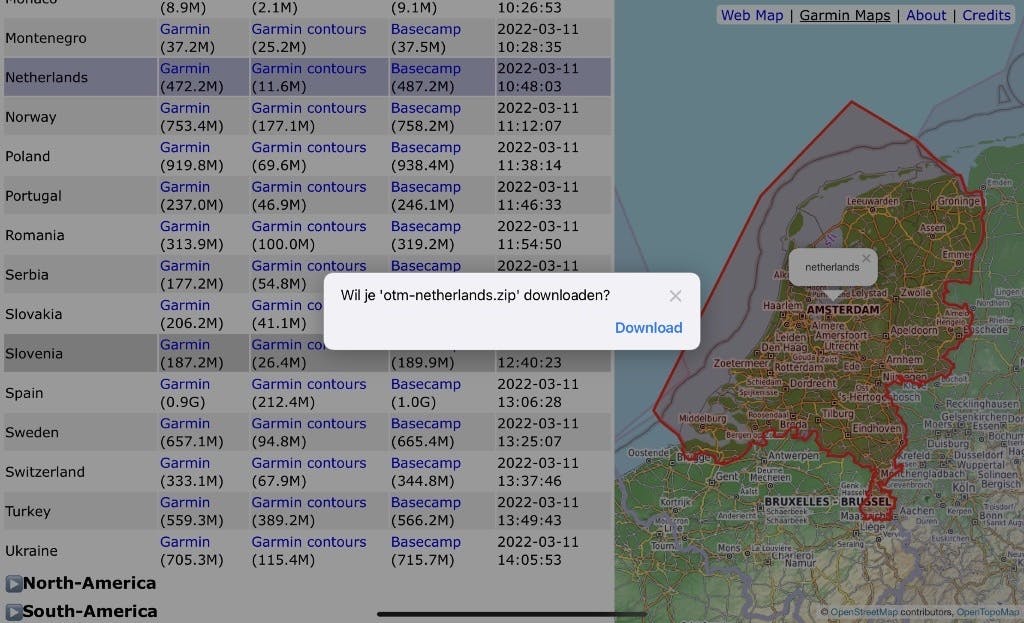
Task: Select the Switzerland country name cell
Action: click(80, 472)
